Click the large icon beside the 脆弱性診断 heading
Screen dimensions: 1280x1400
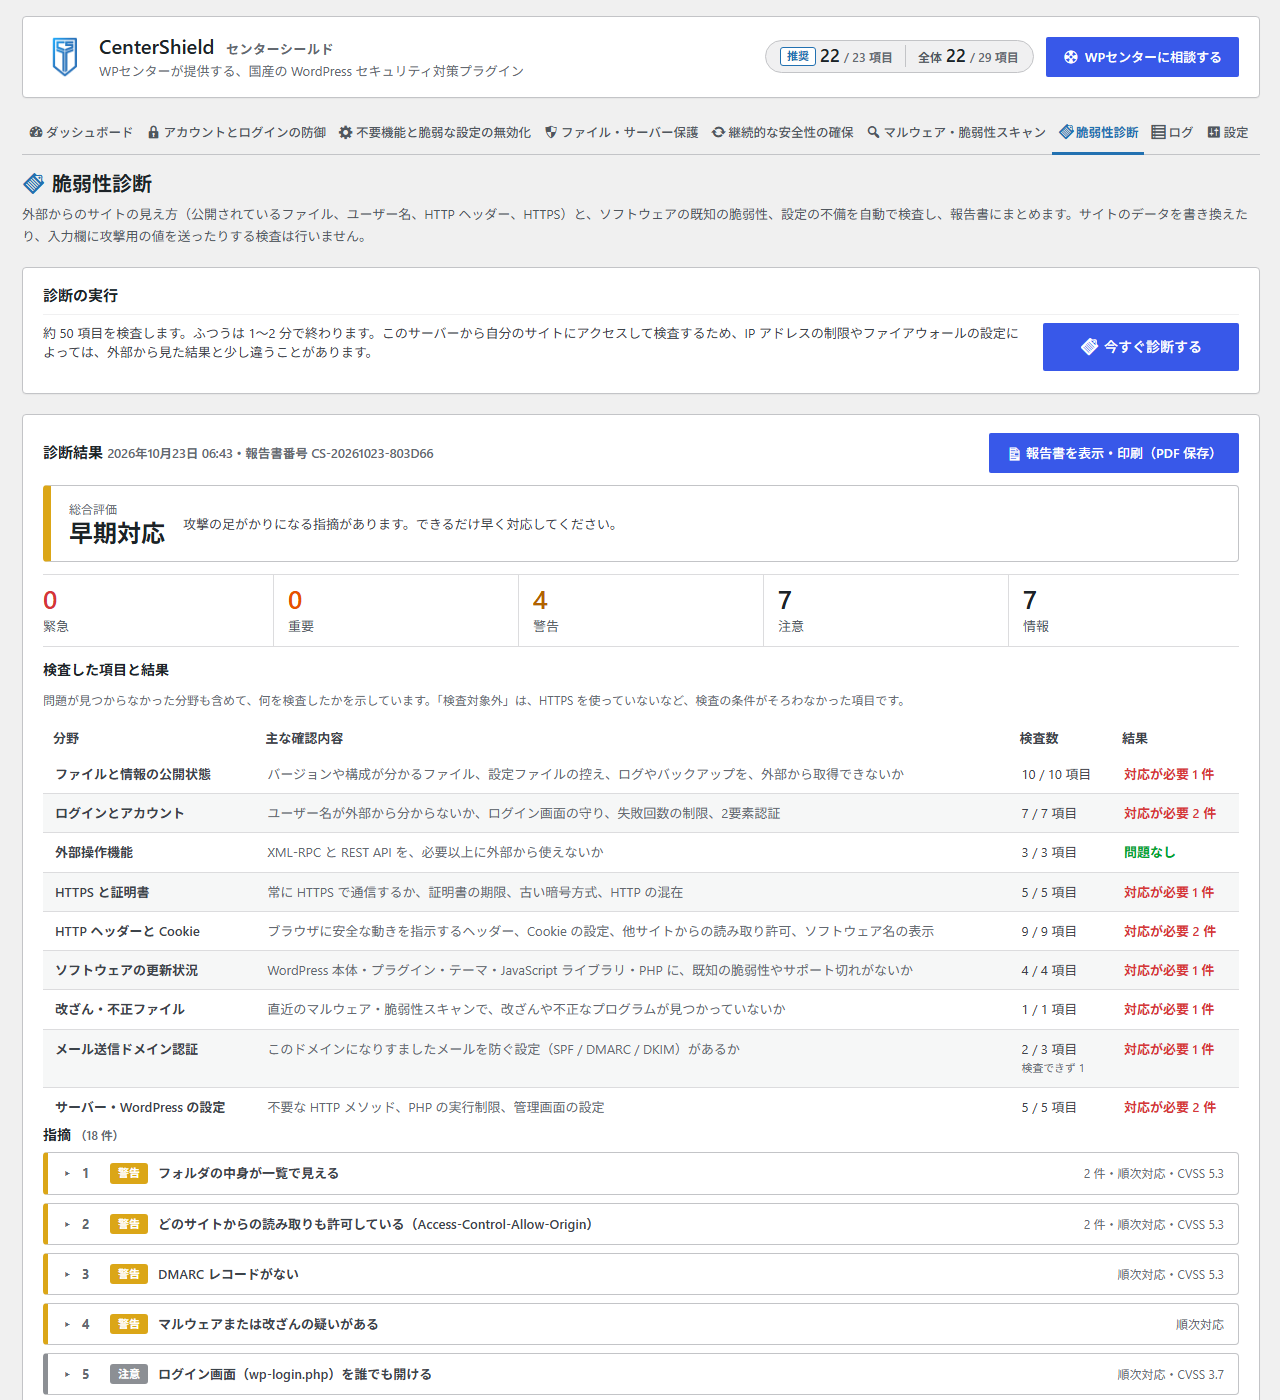click(x=34, y=183)
